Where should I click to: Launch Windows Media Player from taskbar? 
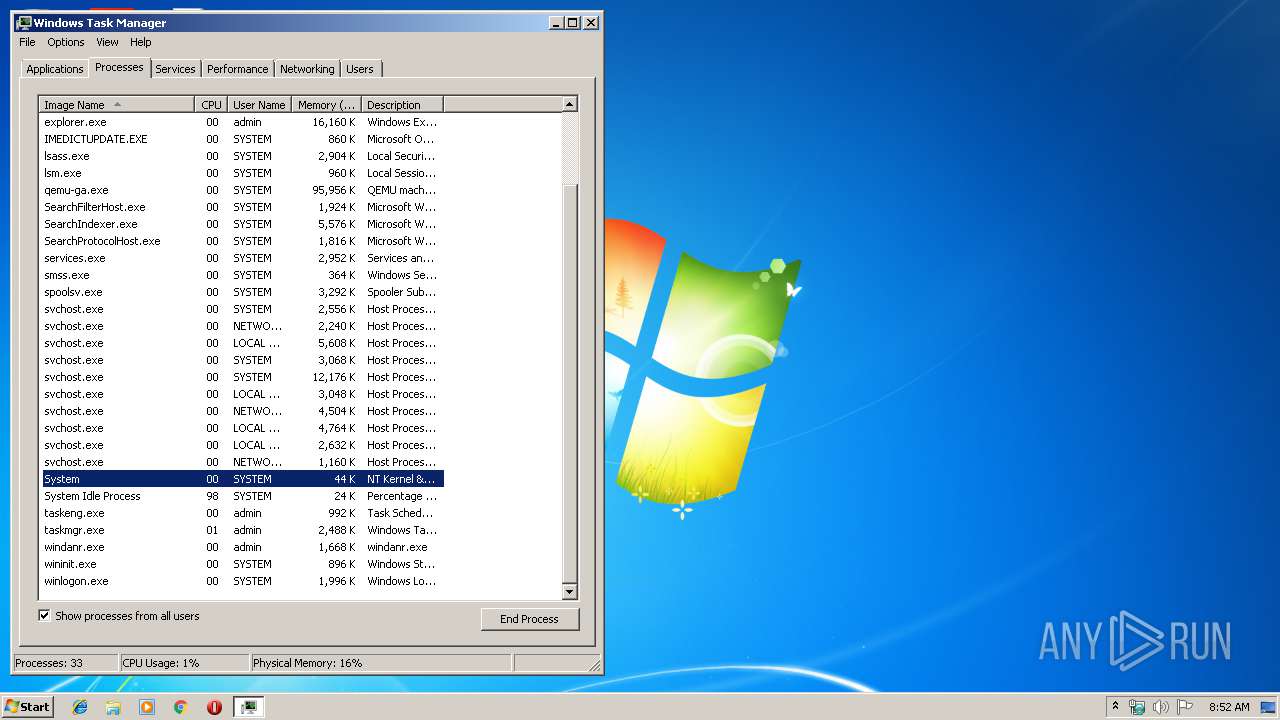coord(147,707)
